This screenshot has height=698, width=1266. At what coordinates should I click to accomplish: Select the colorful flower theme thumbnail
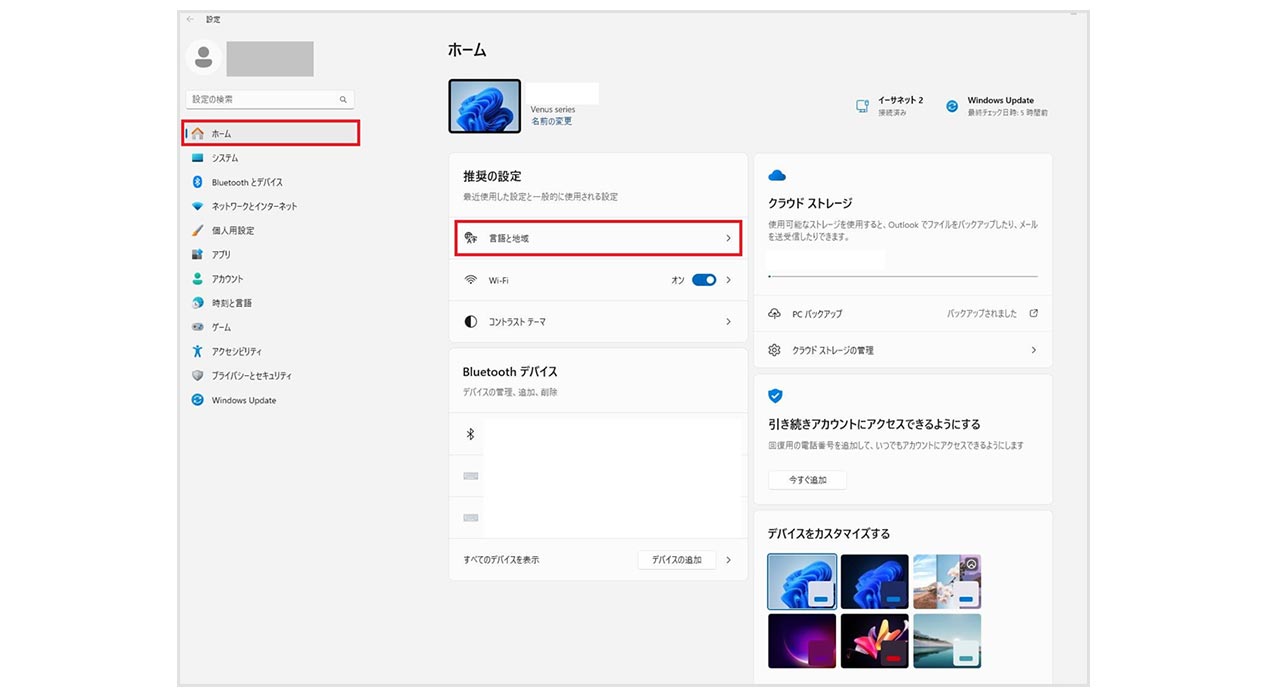(875, 641)
